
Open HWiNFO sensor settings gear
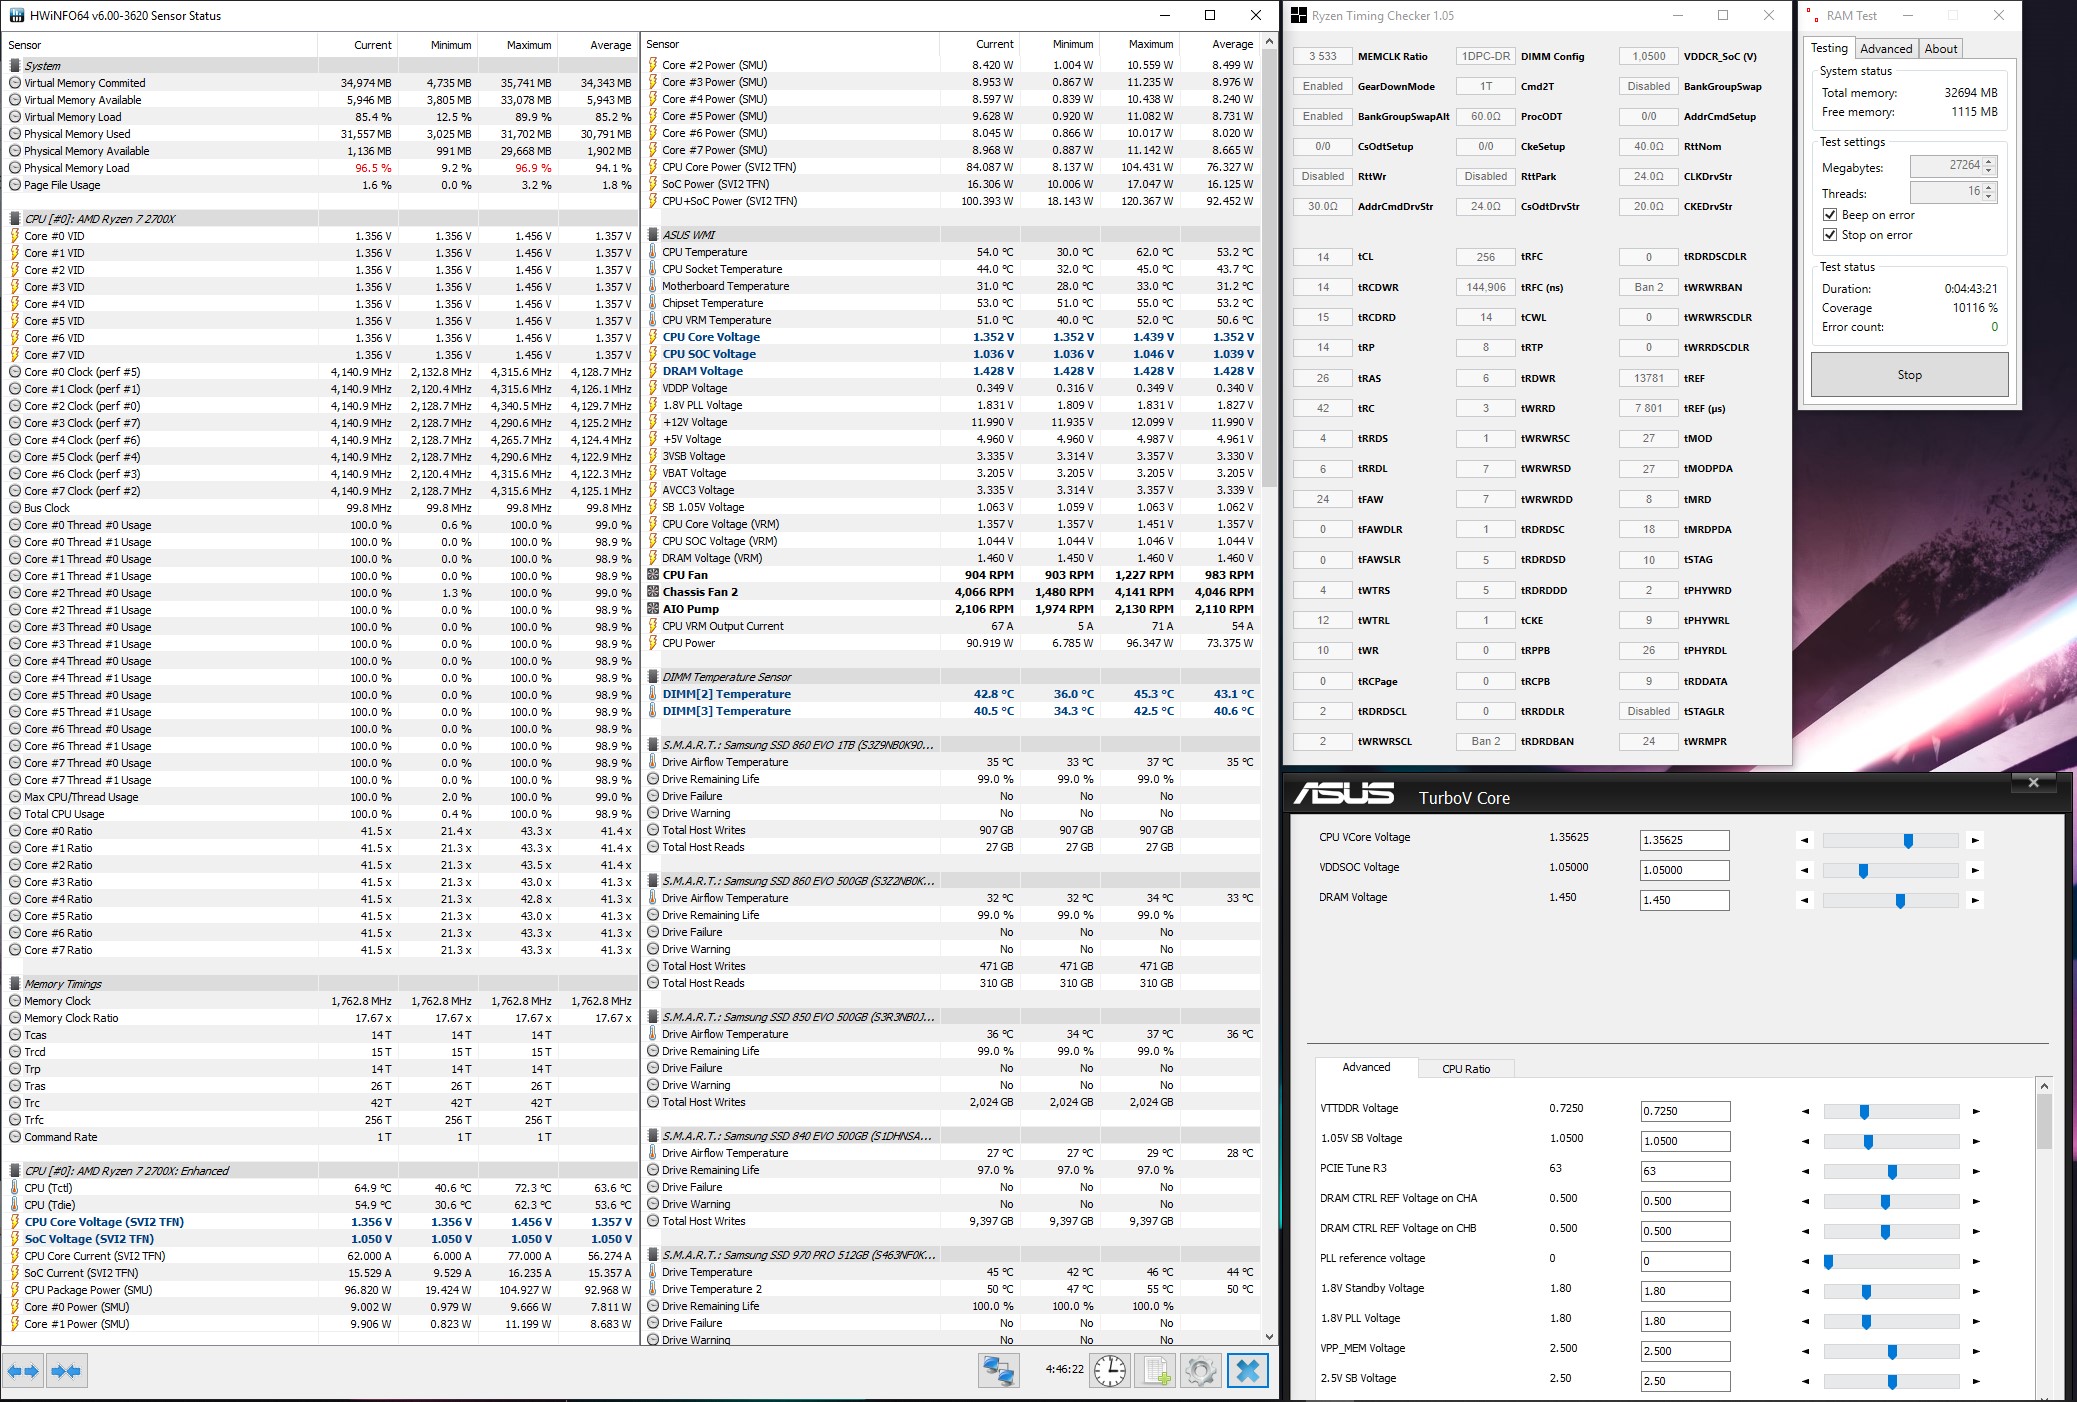pyautogui.click(x=1200, y=1371)
